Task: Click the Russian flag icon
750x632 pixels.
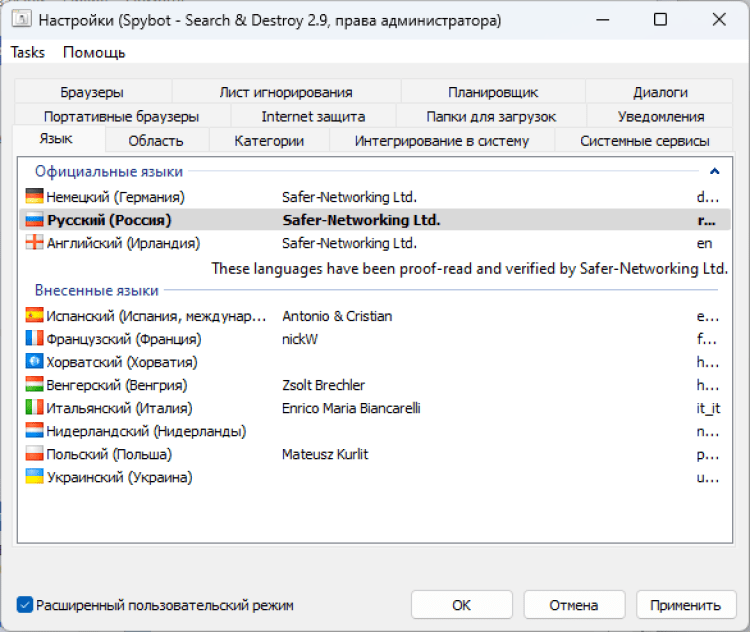Action: coord(34,220)
